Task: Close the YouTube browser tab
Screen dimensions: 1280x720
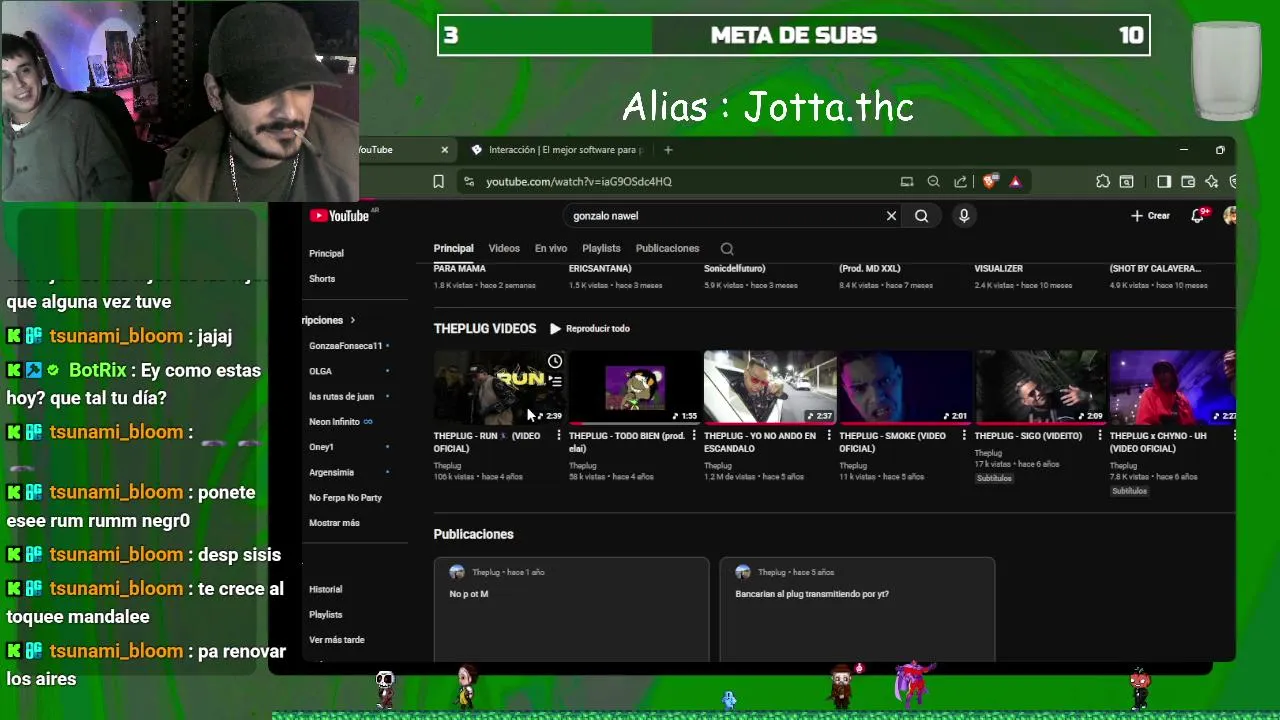Action: point(445,150)
